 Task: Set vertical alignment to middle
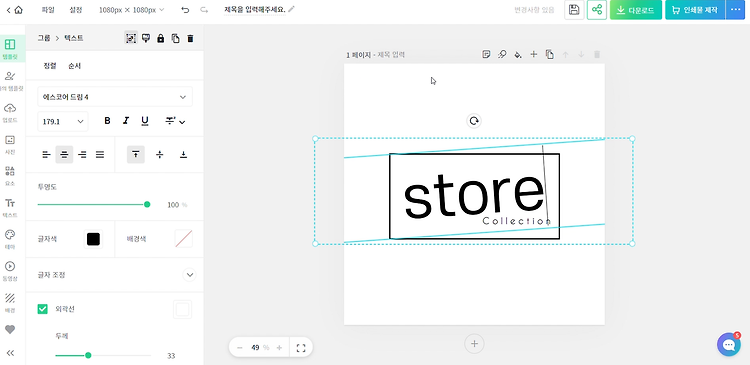click(x=160, y=155)
